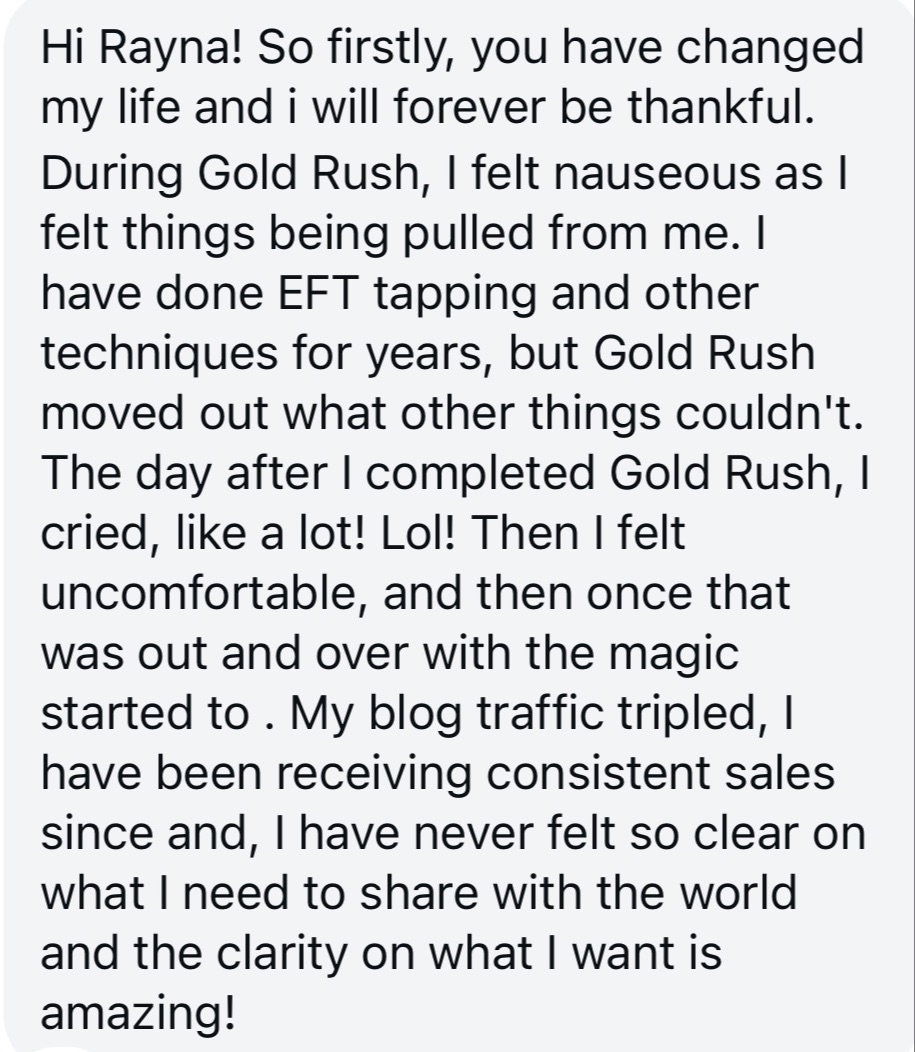Tap the word "techniques" in message
This screenshot has width=915, height=1052.
[x=160, y=354]
